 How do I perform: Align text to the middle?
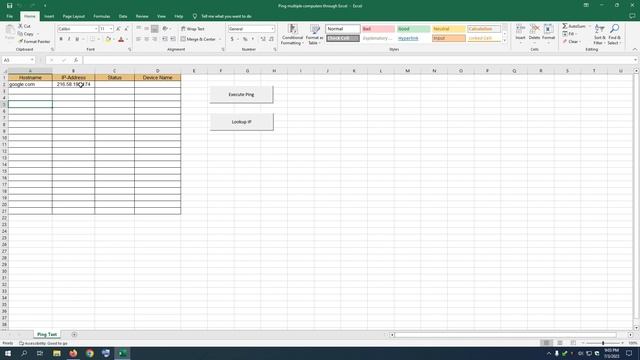coord(147,29)
